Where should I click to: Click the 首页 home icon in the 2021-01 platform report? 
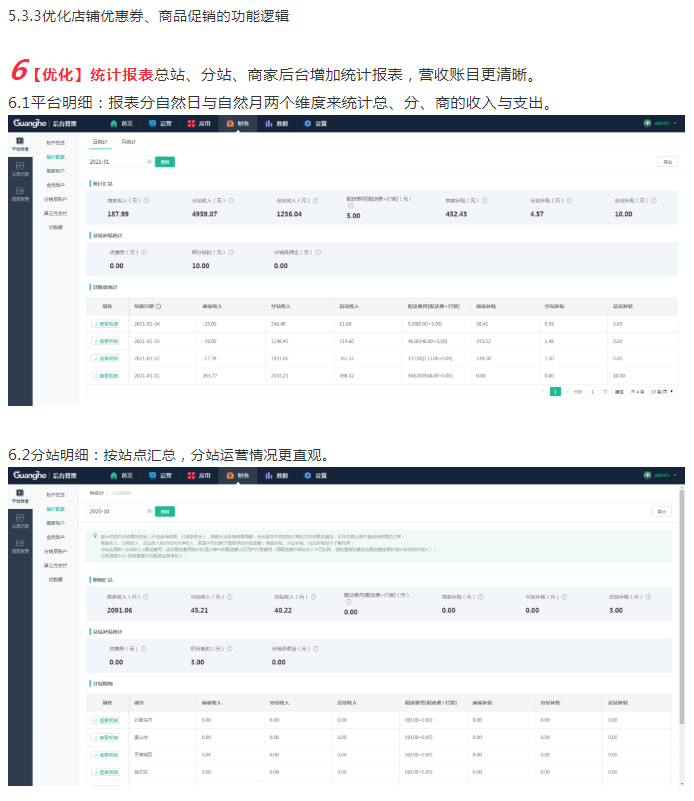pos(113,124)
